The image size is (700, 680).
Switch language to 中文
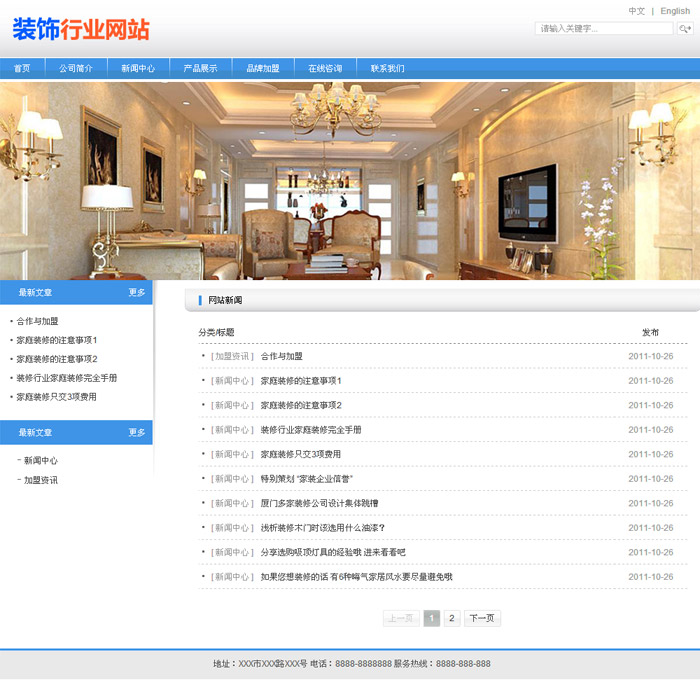pyautogui.click(x=637, y=11)
